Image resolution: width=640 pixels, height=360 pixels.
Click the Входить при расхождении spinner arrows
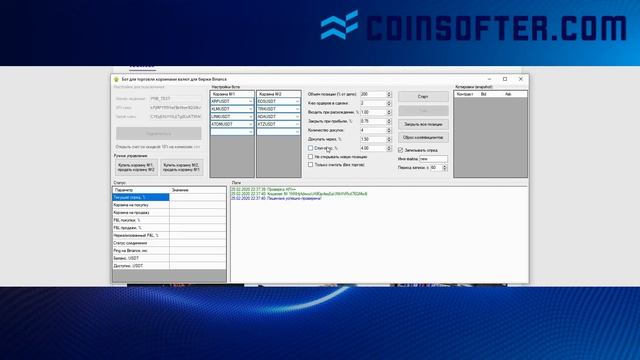(389, 112)
